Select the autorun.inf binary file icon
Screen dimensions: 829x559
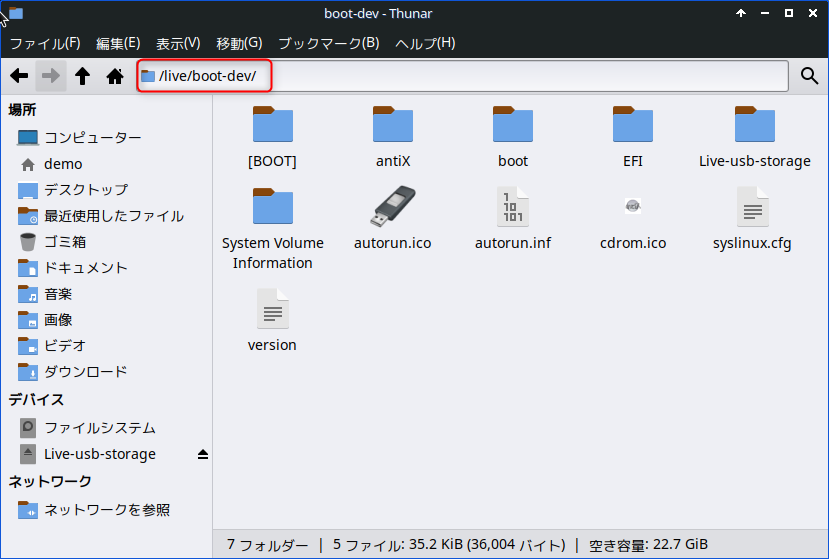(513, 207)
